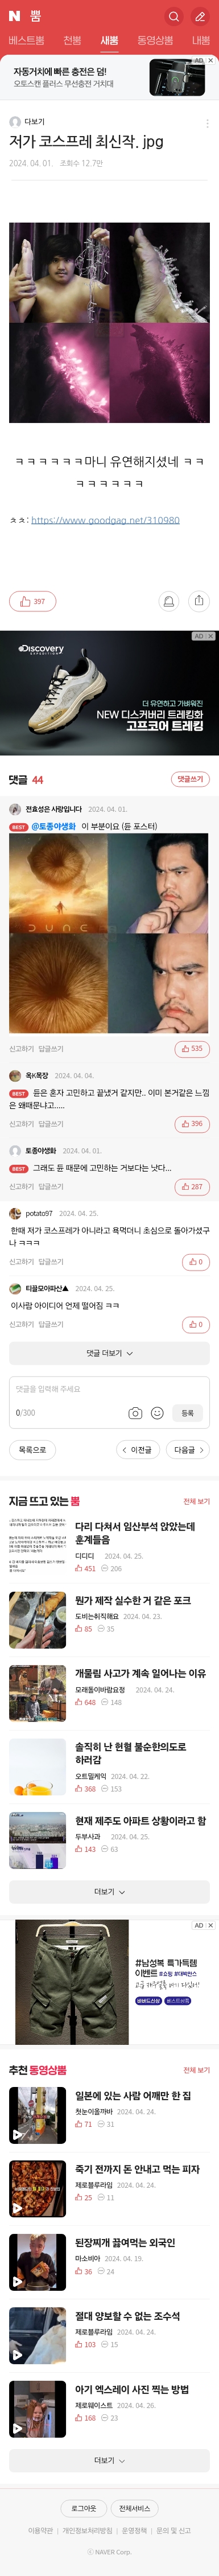
Task: Open the three-dot menu beside author 다보기
Action: point(207,123)
